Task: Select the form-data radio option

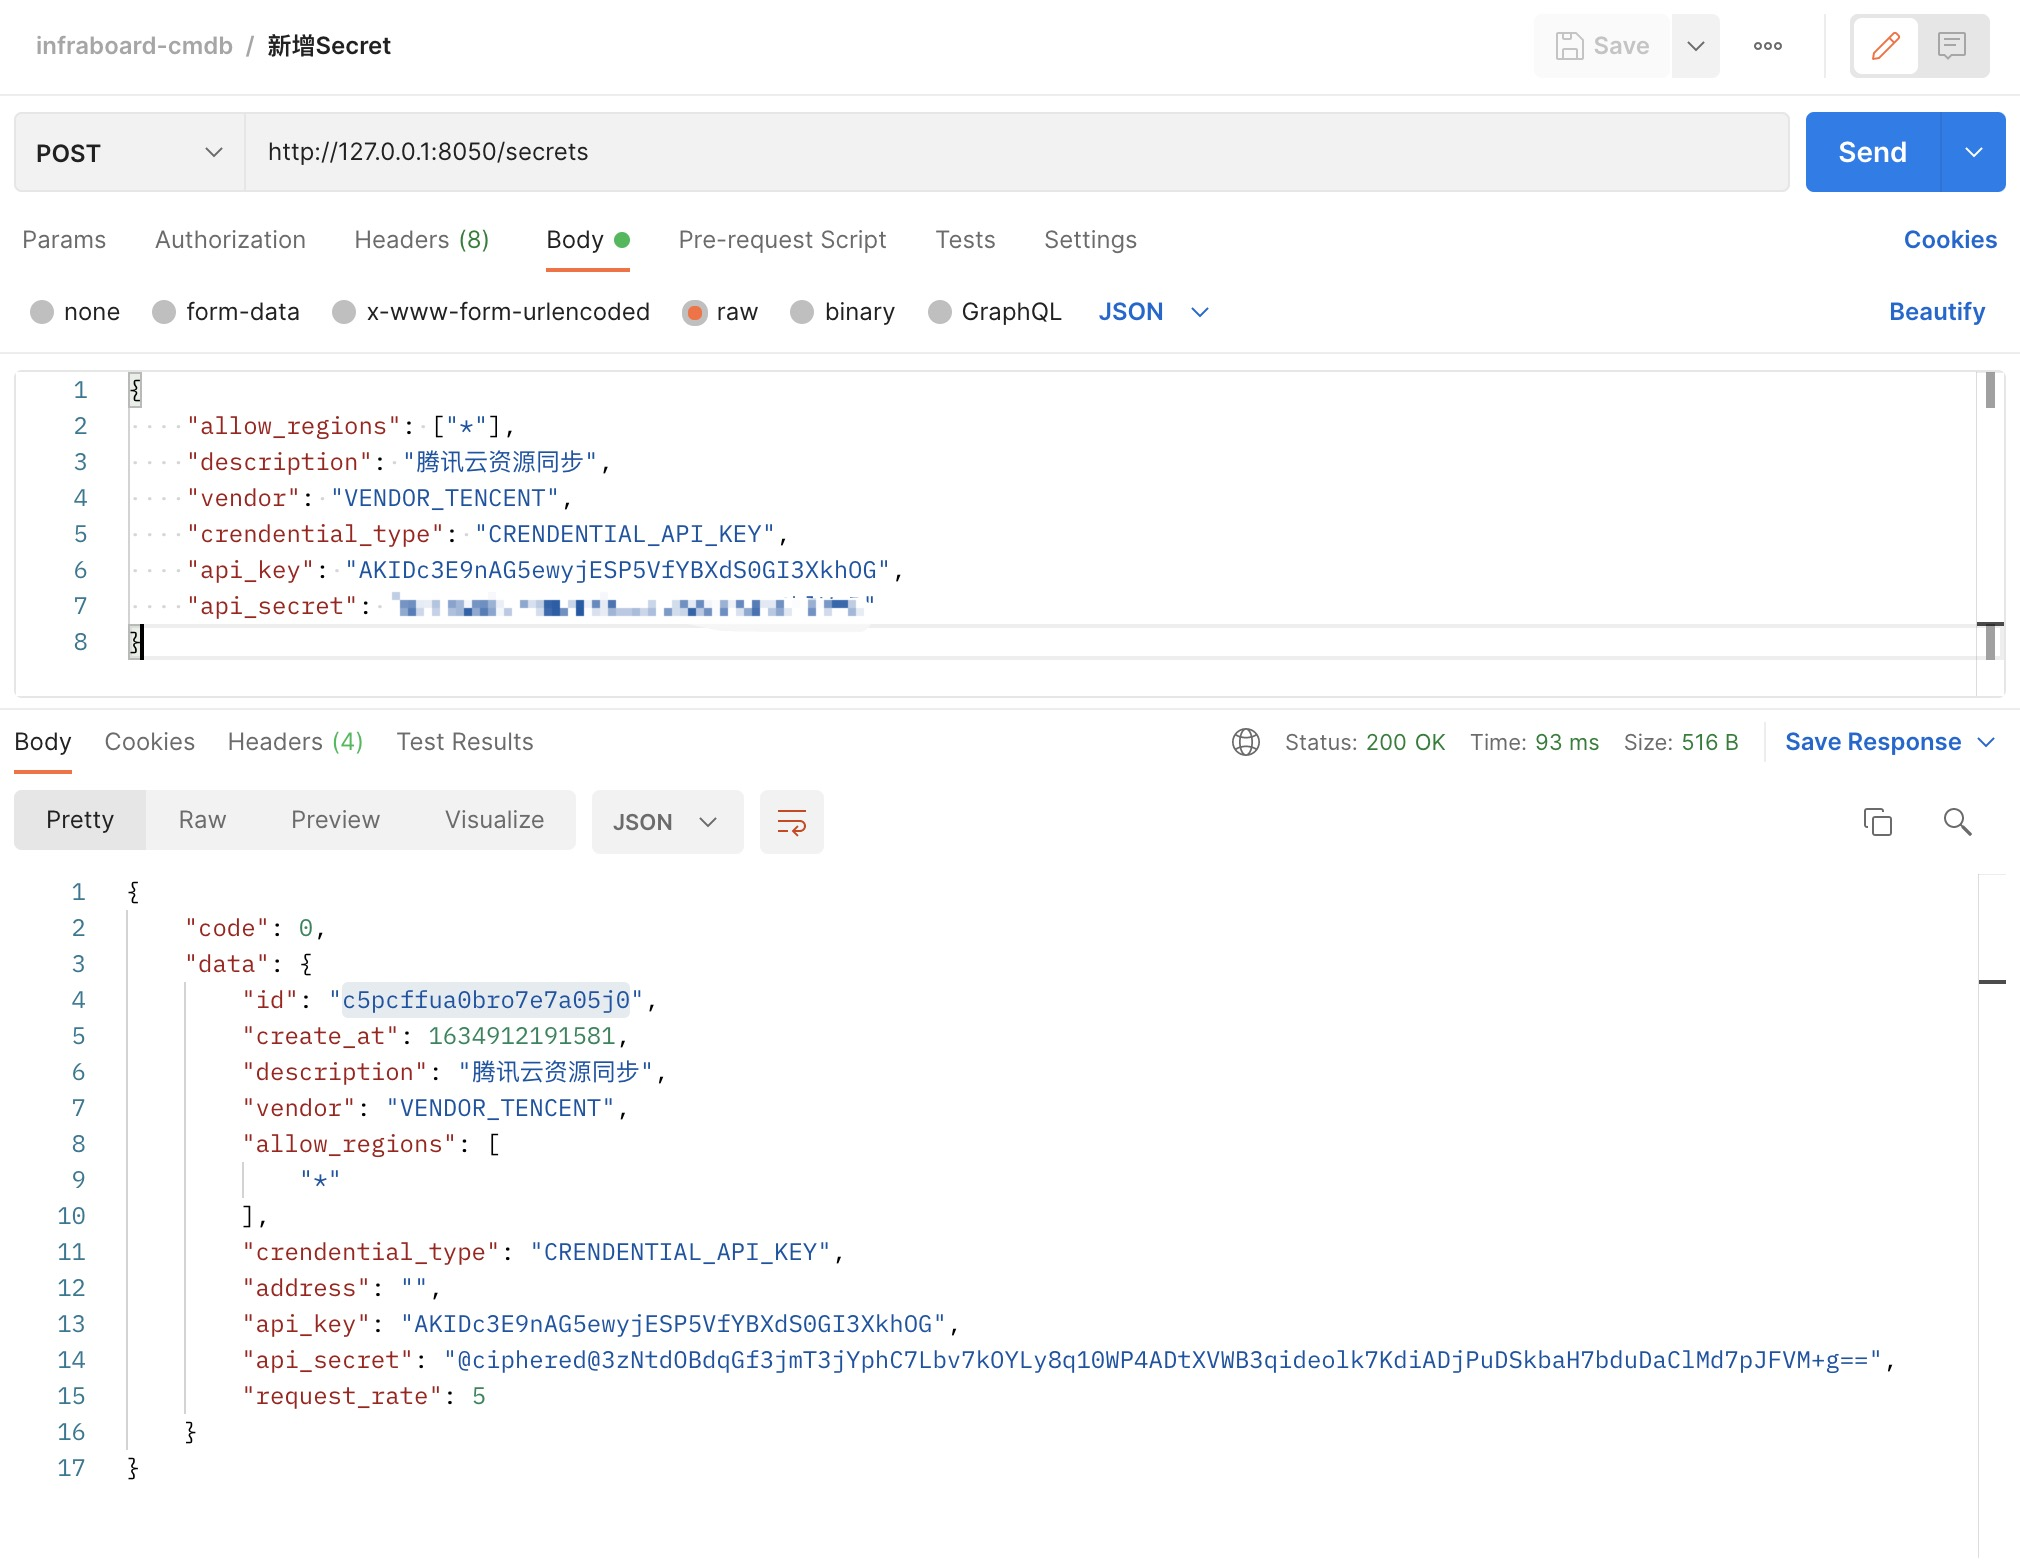Action: pyautogui.click(x=164, y=312)
